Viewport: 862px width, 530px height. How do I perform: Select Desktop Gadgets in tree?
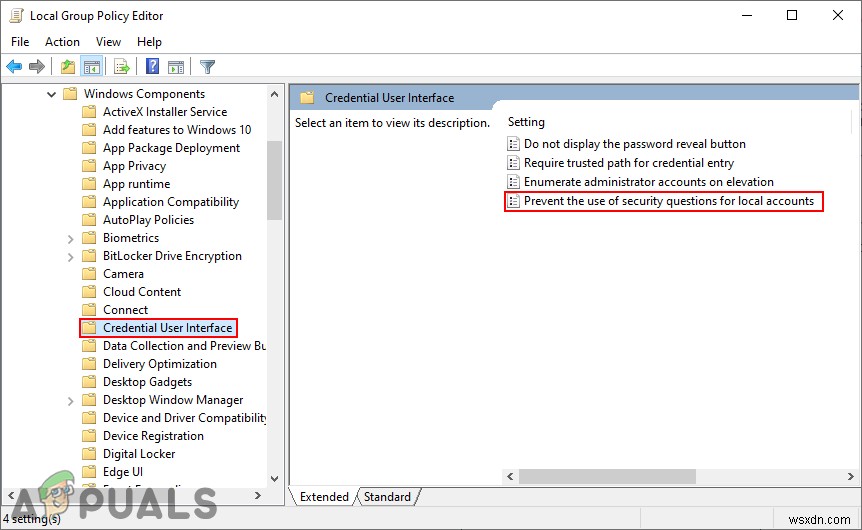(147, 382)
